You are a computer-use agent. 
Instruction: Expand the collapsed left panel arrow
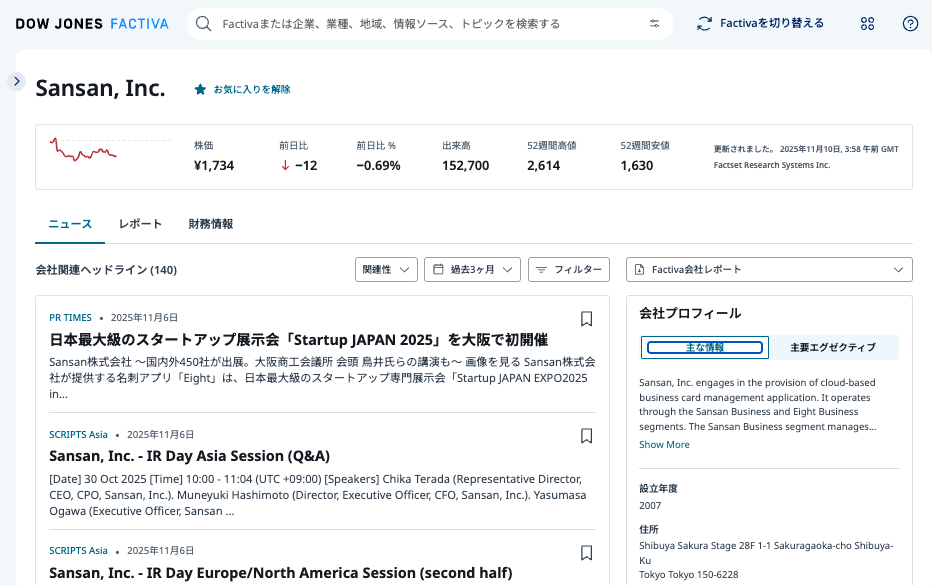coord(16,81)
